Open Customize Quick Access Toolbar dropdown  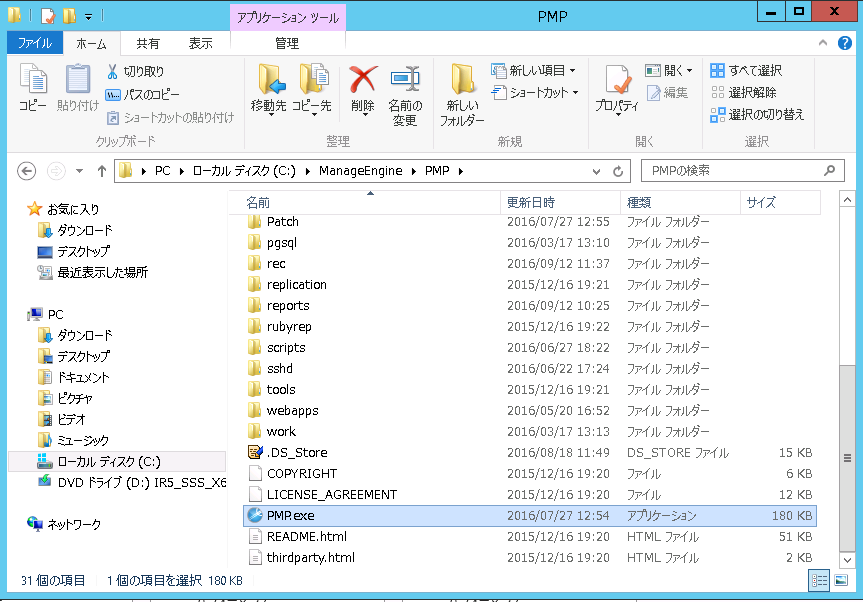[89, 17]
